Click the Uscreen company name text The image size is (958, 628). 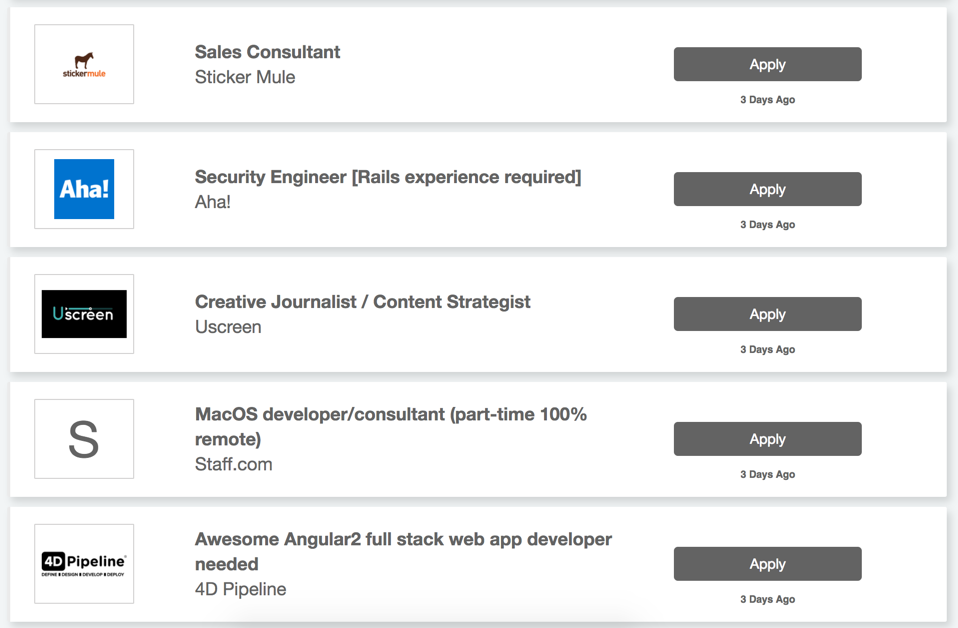click(228, 327)
